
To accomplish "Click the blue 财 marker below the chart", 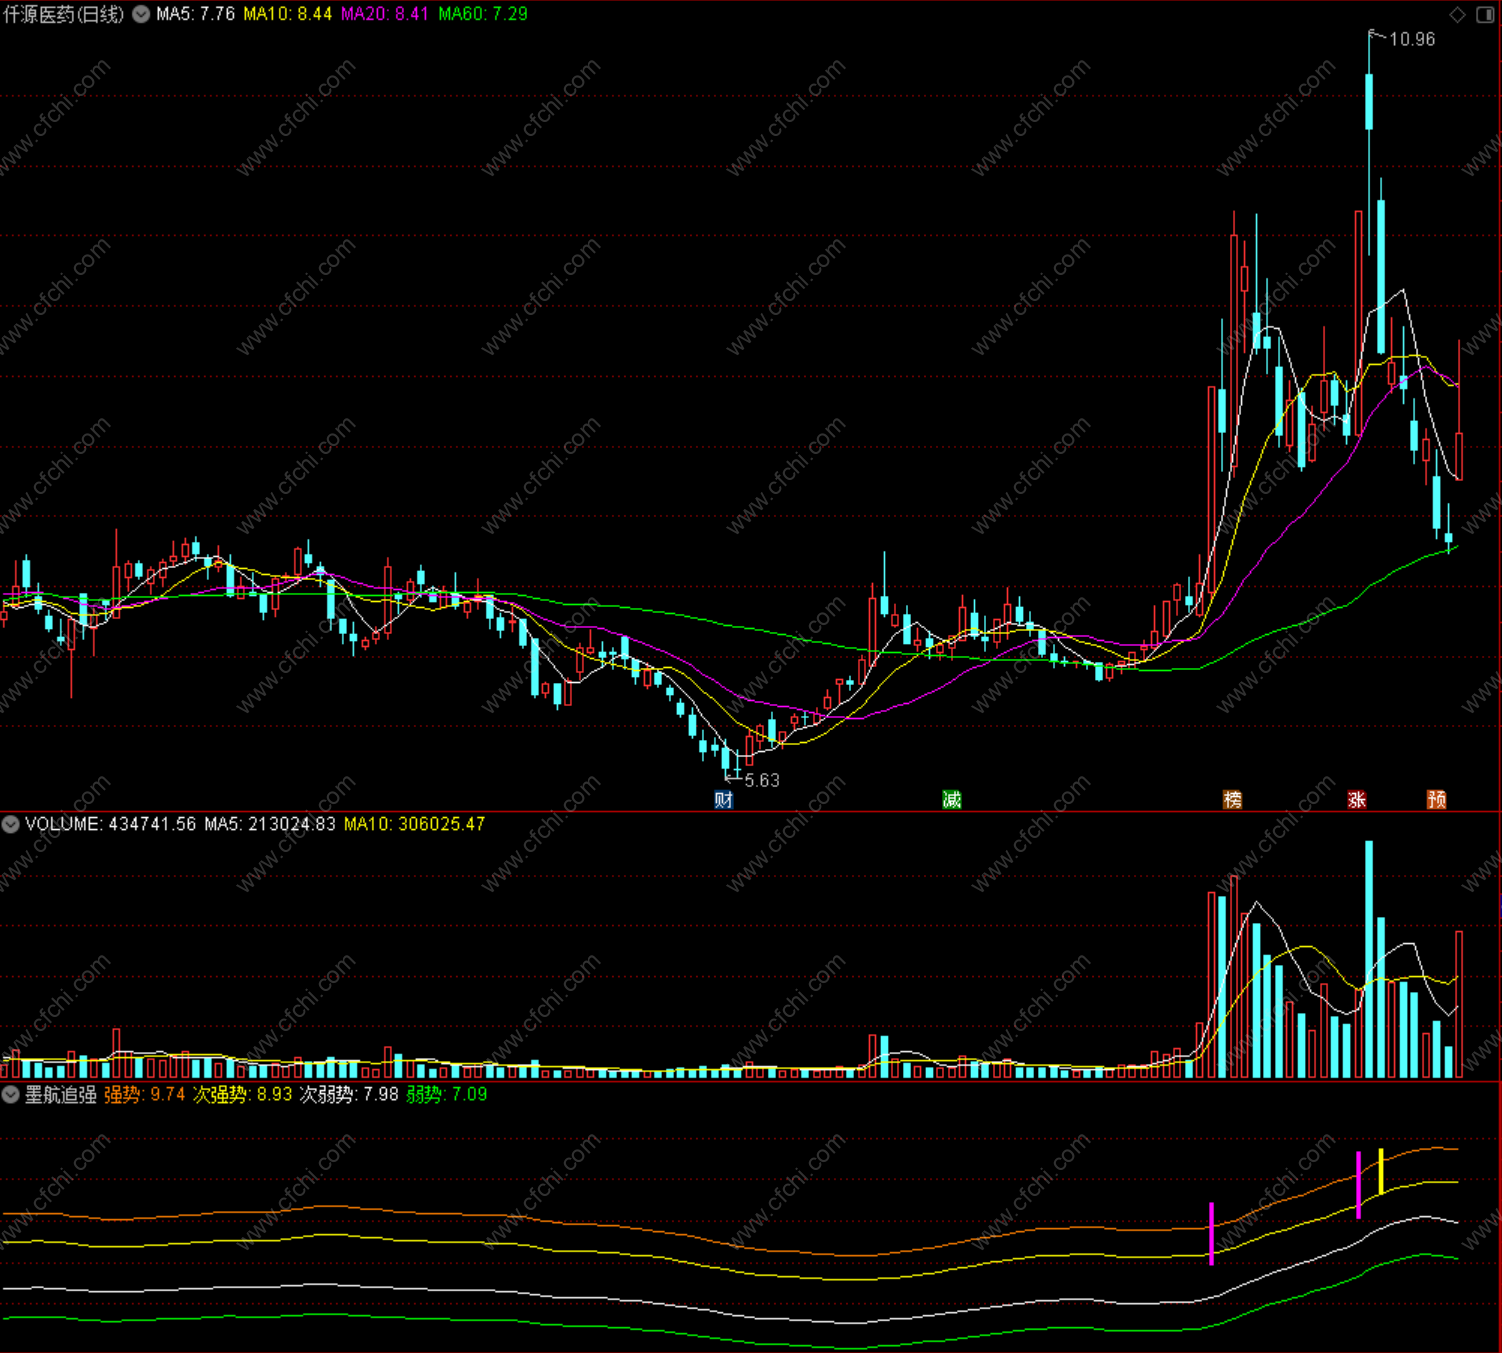I will click(724, 799).
